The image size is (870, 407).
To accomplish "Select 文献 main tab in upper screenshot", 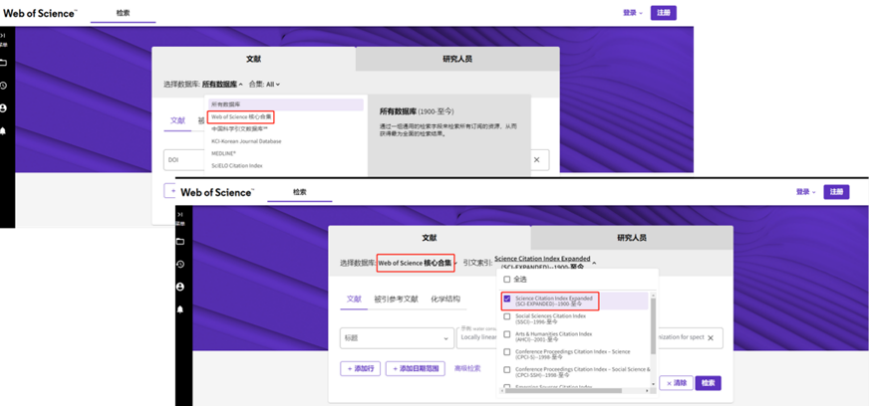I will [254, 59].
